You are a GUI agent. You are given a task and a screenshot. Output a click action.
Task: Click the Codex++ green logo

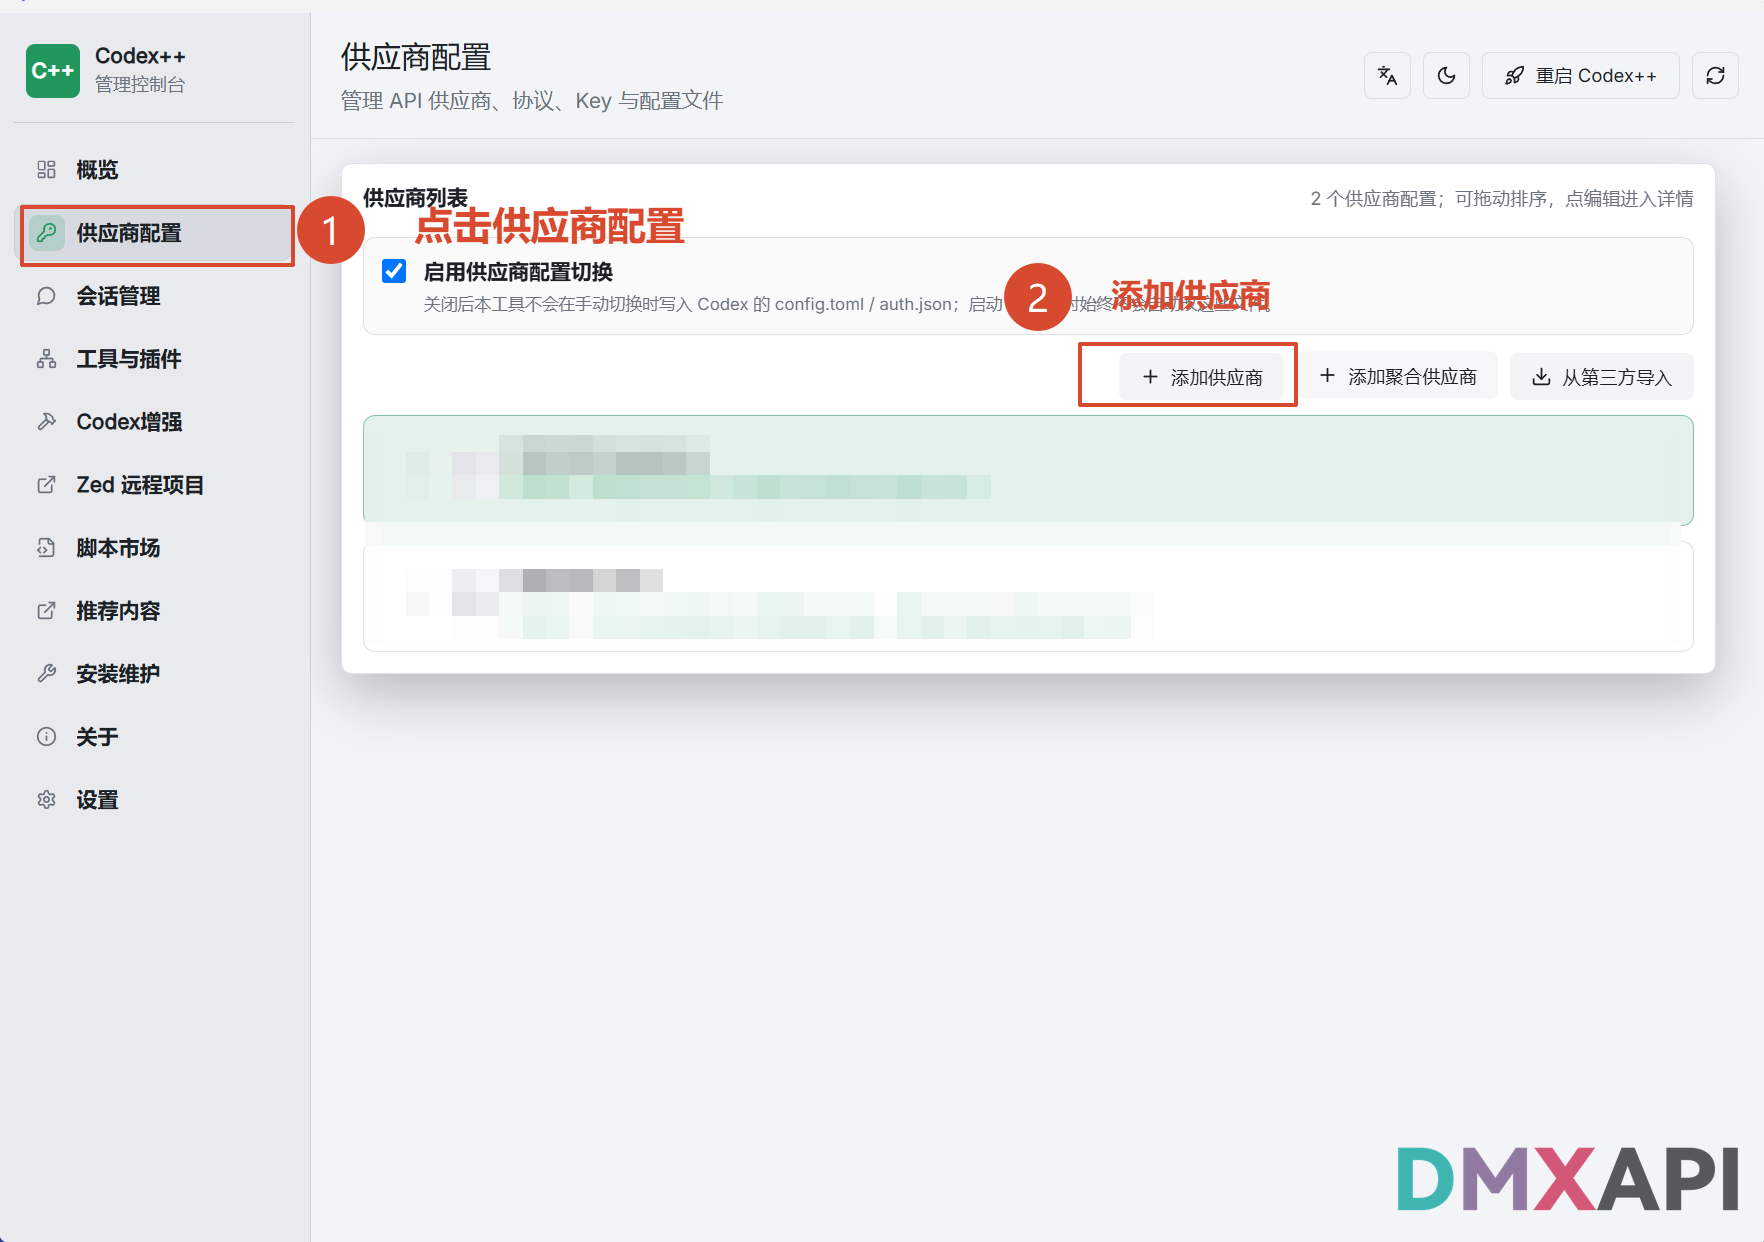(x=53, y=71)
